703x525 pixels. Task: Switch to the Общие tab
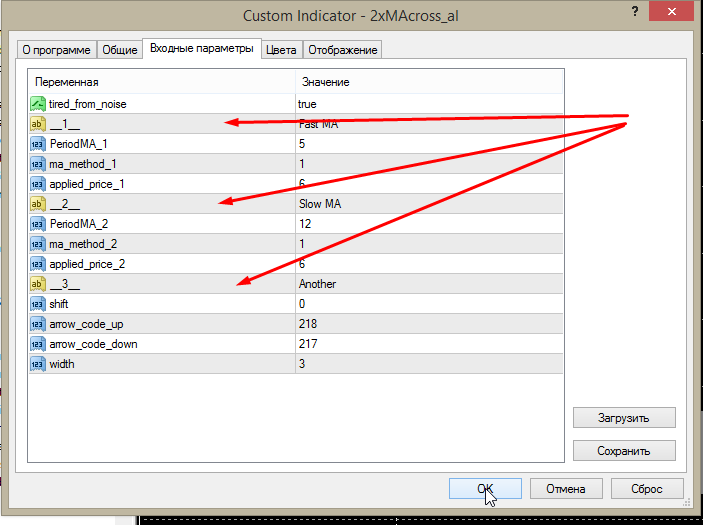120,50
